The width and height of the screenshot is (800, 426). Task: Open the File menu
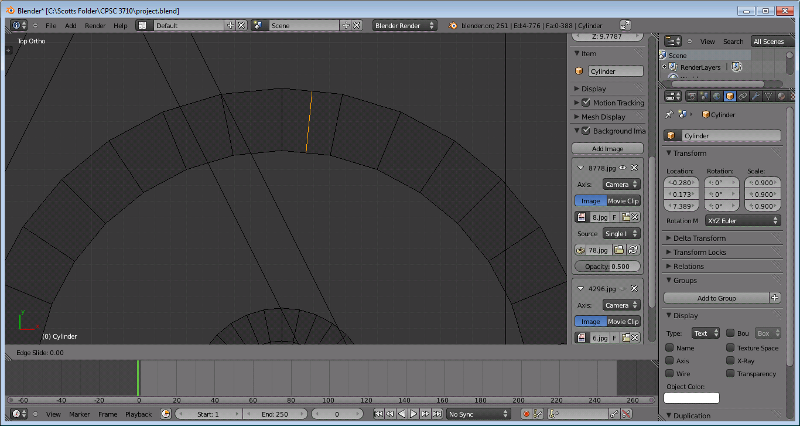[x=51, y=26]
